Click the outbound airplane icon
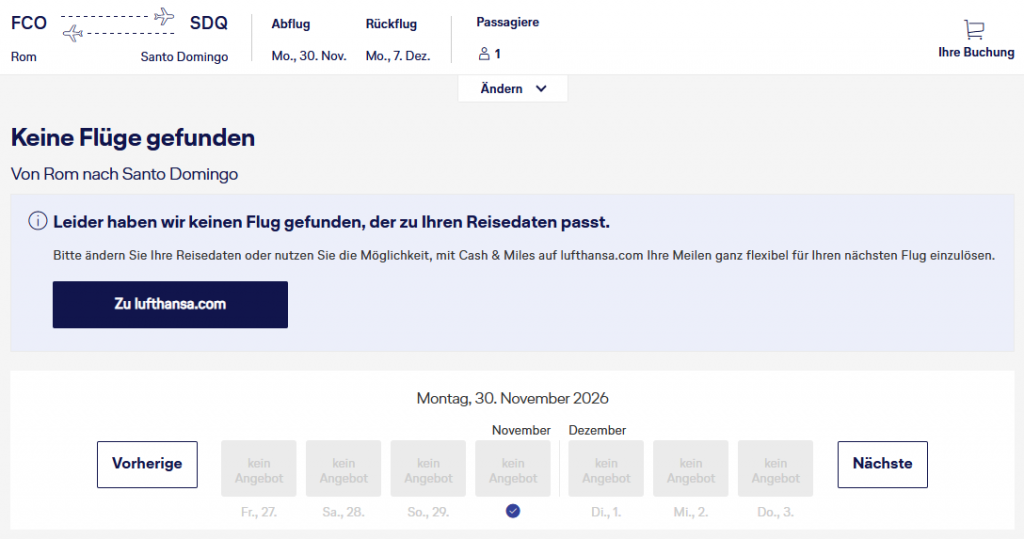1024x539 pixels. (x=164, y=17)
